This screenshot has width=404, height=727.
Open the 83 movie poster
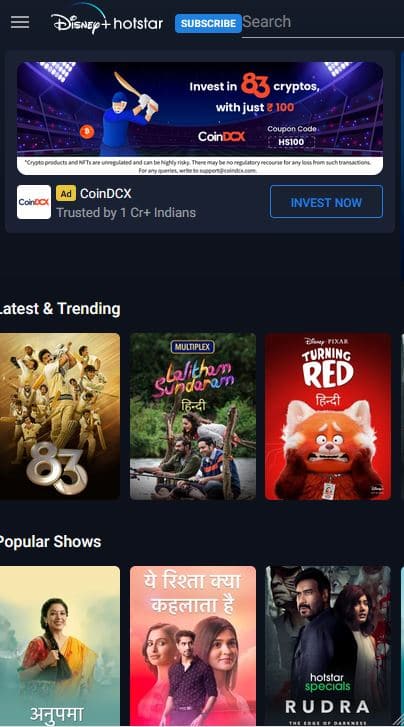60,416
